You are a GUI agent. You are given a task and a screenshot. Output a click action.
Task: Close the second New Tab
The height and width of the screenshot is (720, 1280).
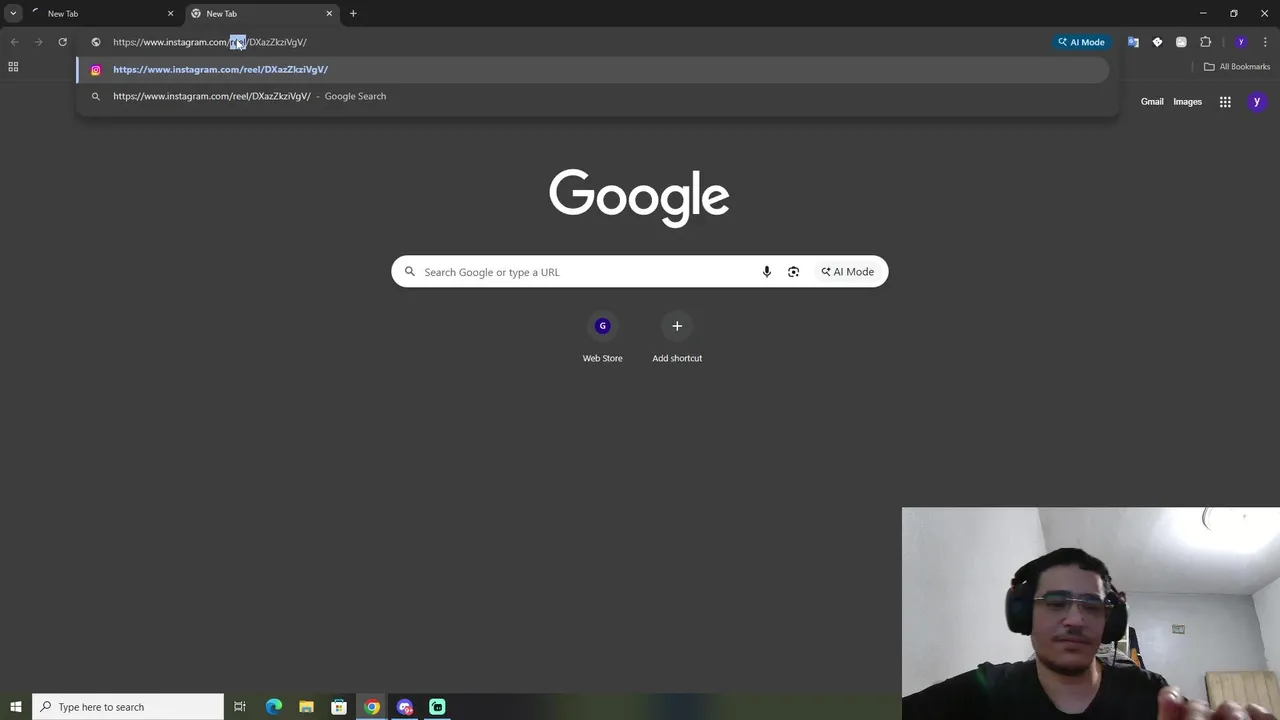click(329, 14)
